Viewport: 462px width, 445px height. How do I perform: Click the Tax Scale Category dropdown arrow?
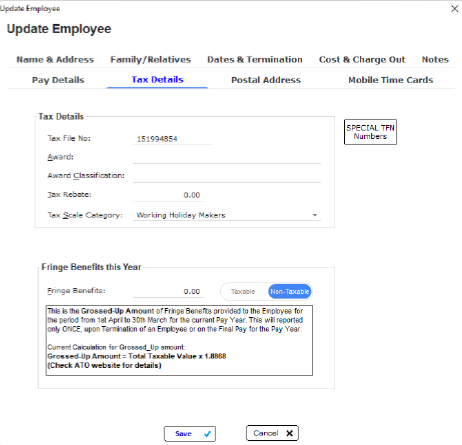(314, 215)
